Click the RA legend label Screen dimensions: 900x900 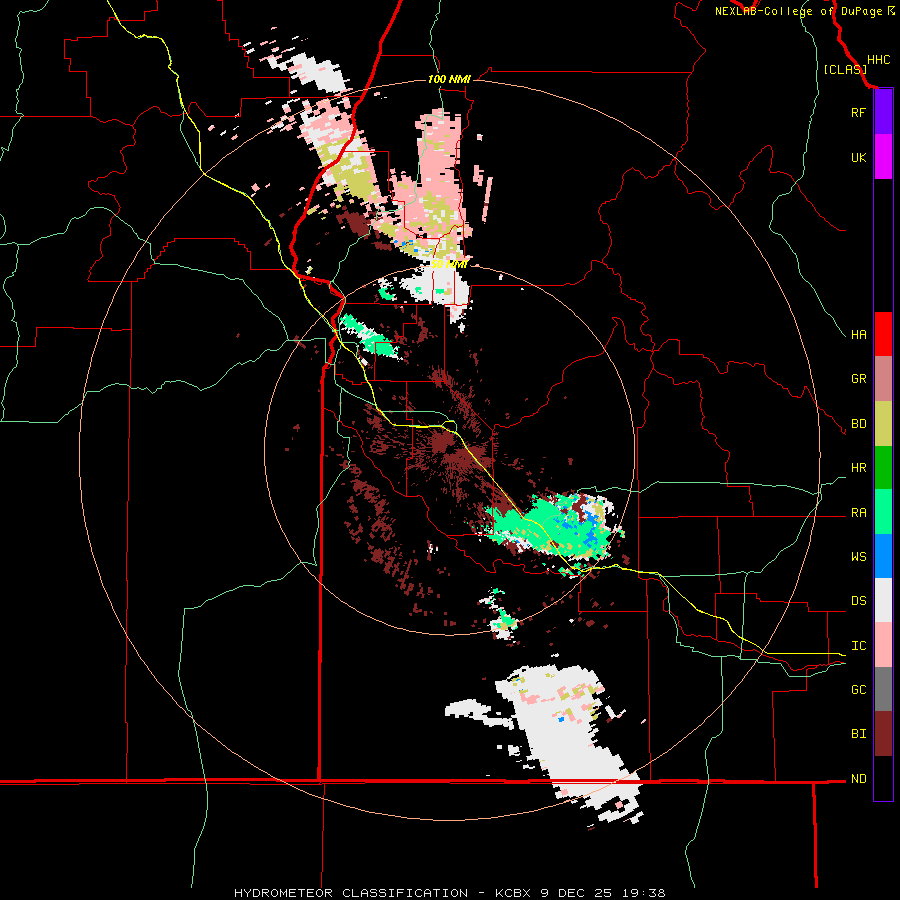[x=858, y=513]
